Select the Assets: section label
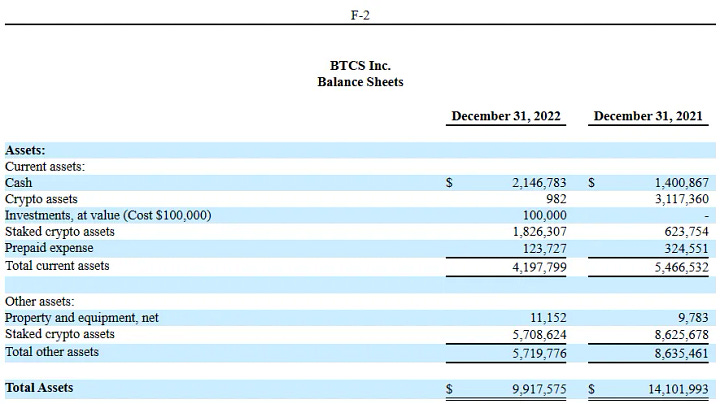The height and width of the screenshot is (404, 720). 25,150
